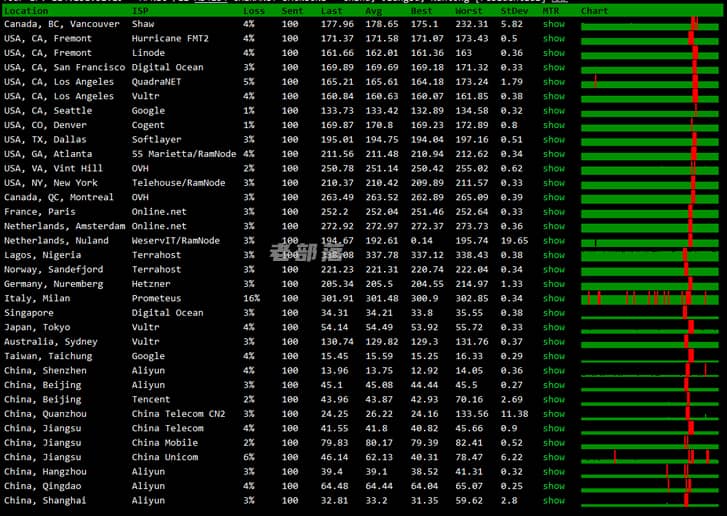Viewport: 727px width, 516px height.
Task: Open show link for Shenzhen Aliyun
Action: pos(554,370)
